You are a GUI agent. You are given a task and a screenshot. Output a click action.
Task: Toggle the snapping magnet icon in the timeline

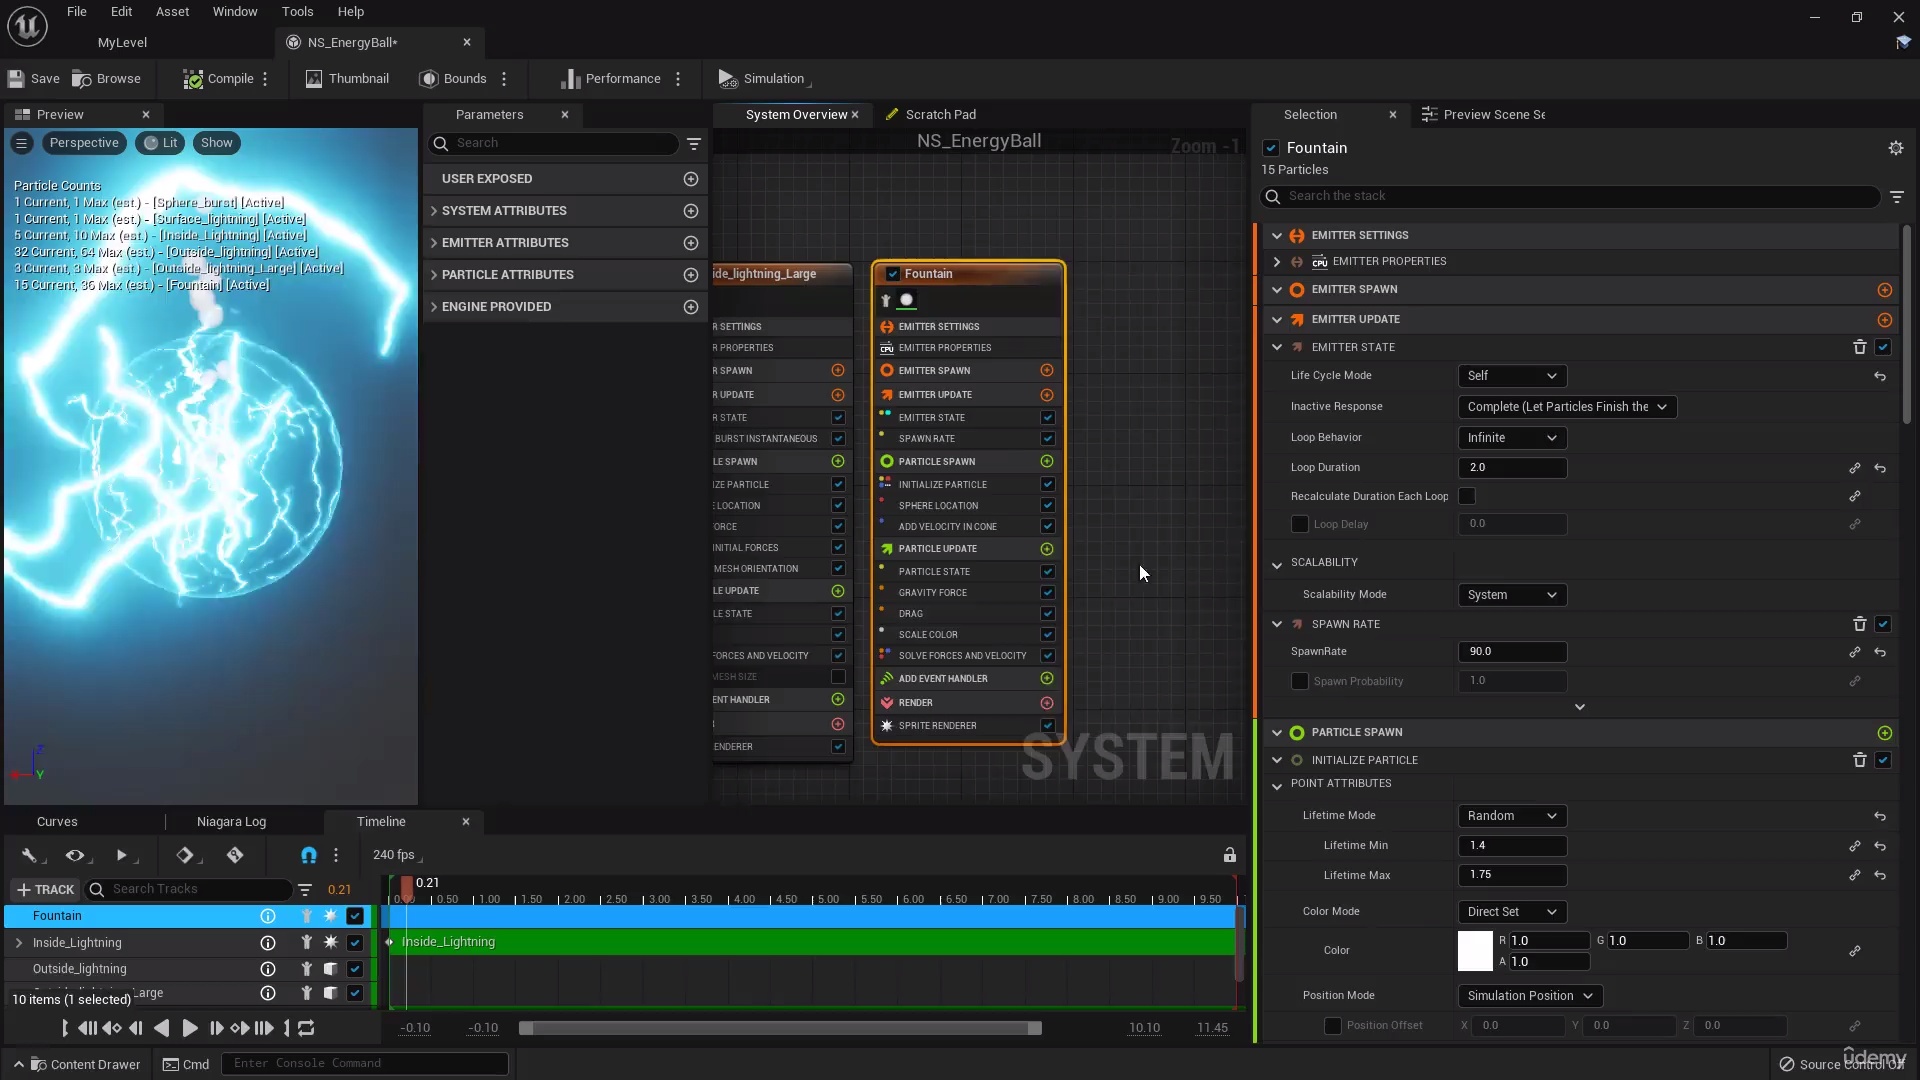coord(307,856)
